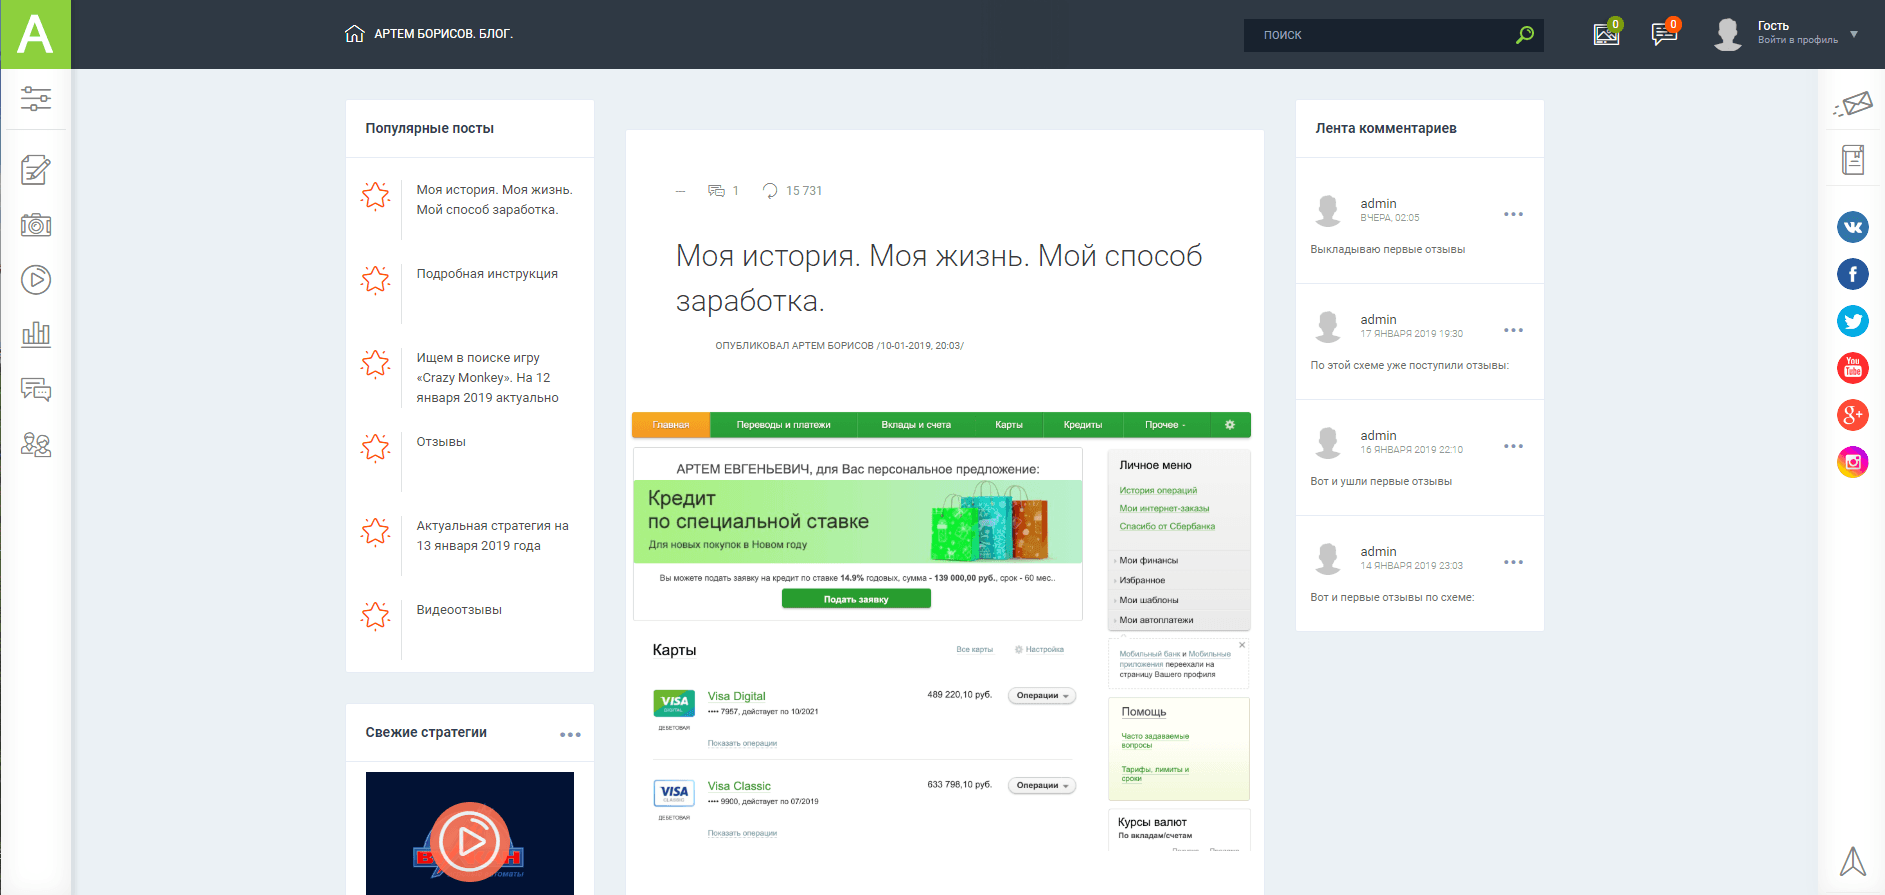Click the scroll-to-top arrow icon
1885x895 pixels.
[x=1853, y=861]
